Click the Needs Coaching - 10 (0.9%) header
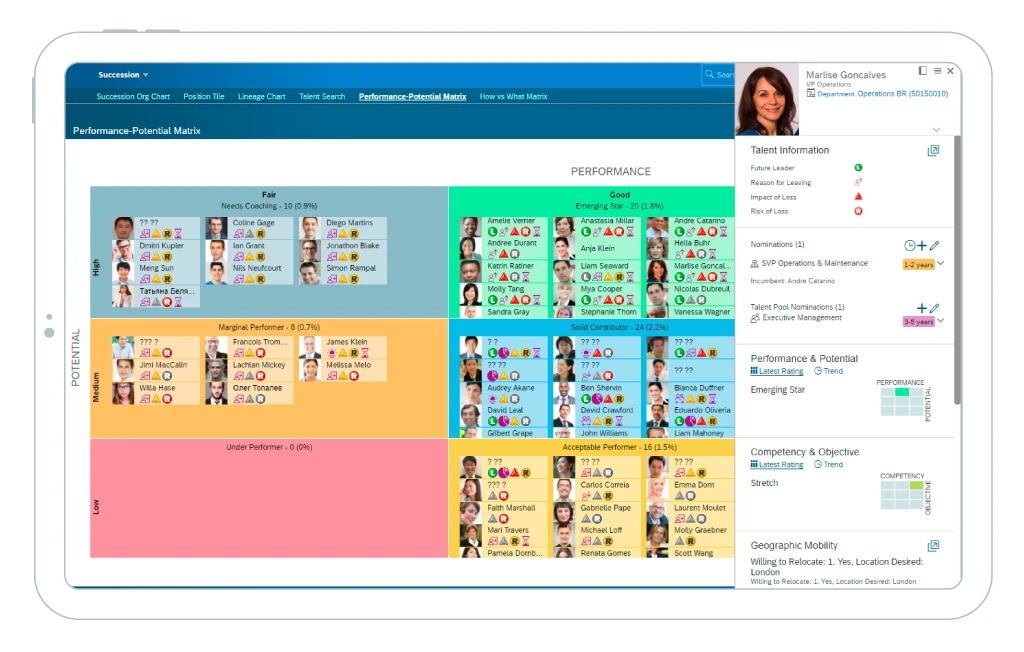The height and width of the screenshot is (652, 1024). [x=268, y=206]
